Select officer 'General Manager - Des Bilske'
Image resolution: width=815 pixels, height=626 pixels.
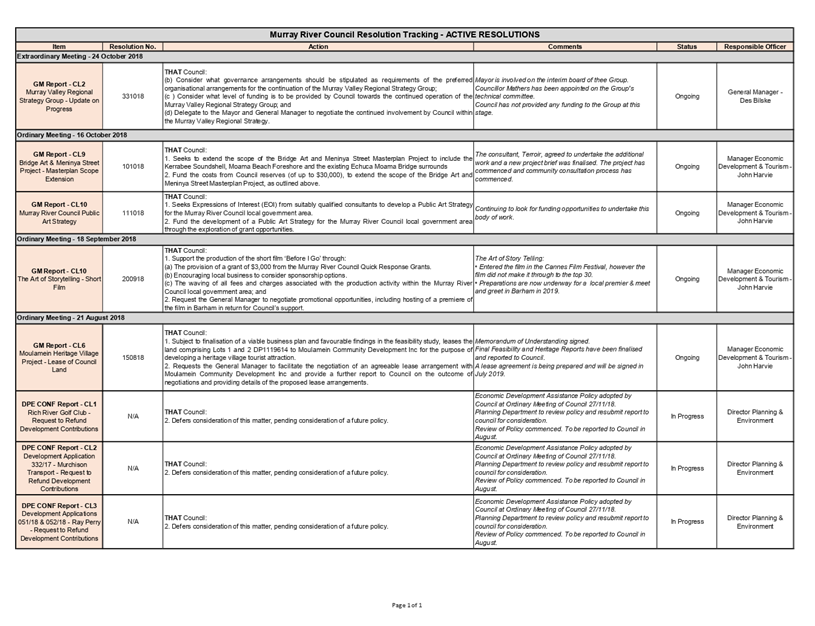coord(755,96)
